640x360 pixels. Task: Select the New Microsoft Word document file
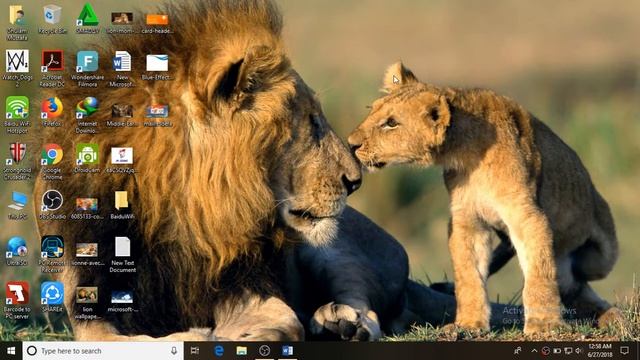122,69
